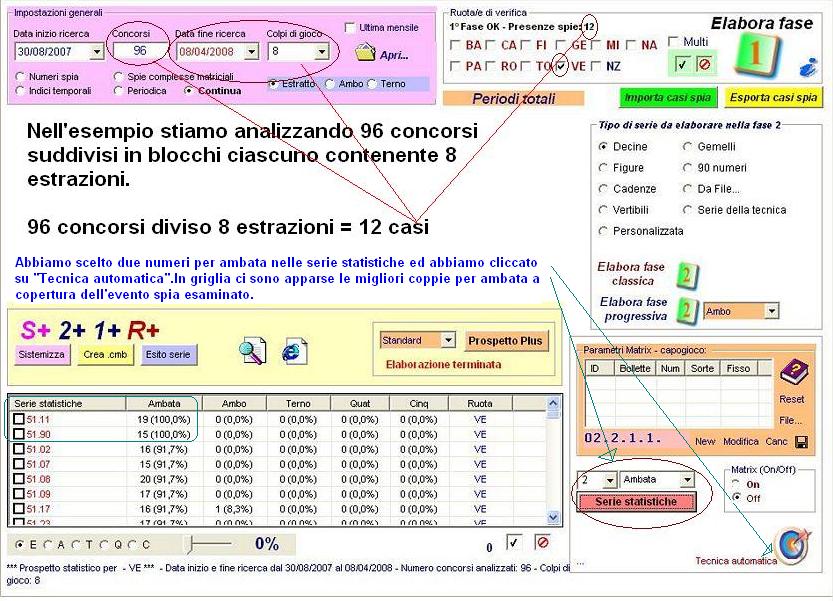Open the Internet Explorer document icon
Viewport: 833px width, 601px height.
(295, 351)
